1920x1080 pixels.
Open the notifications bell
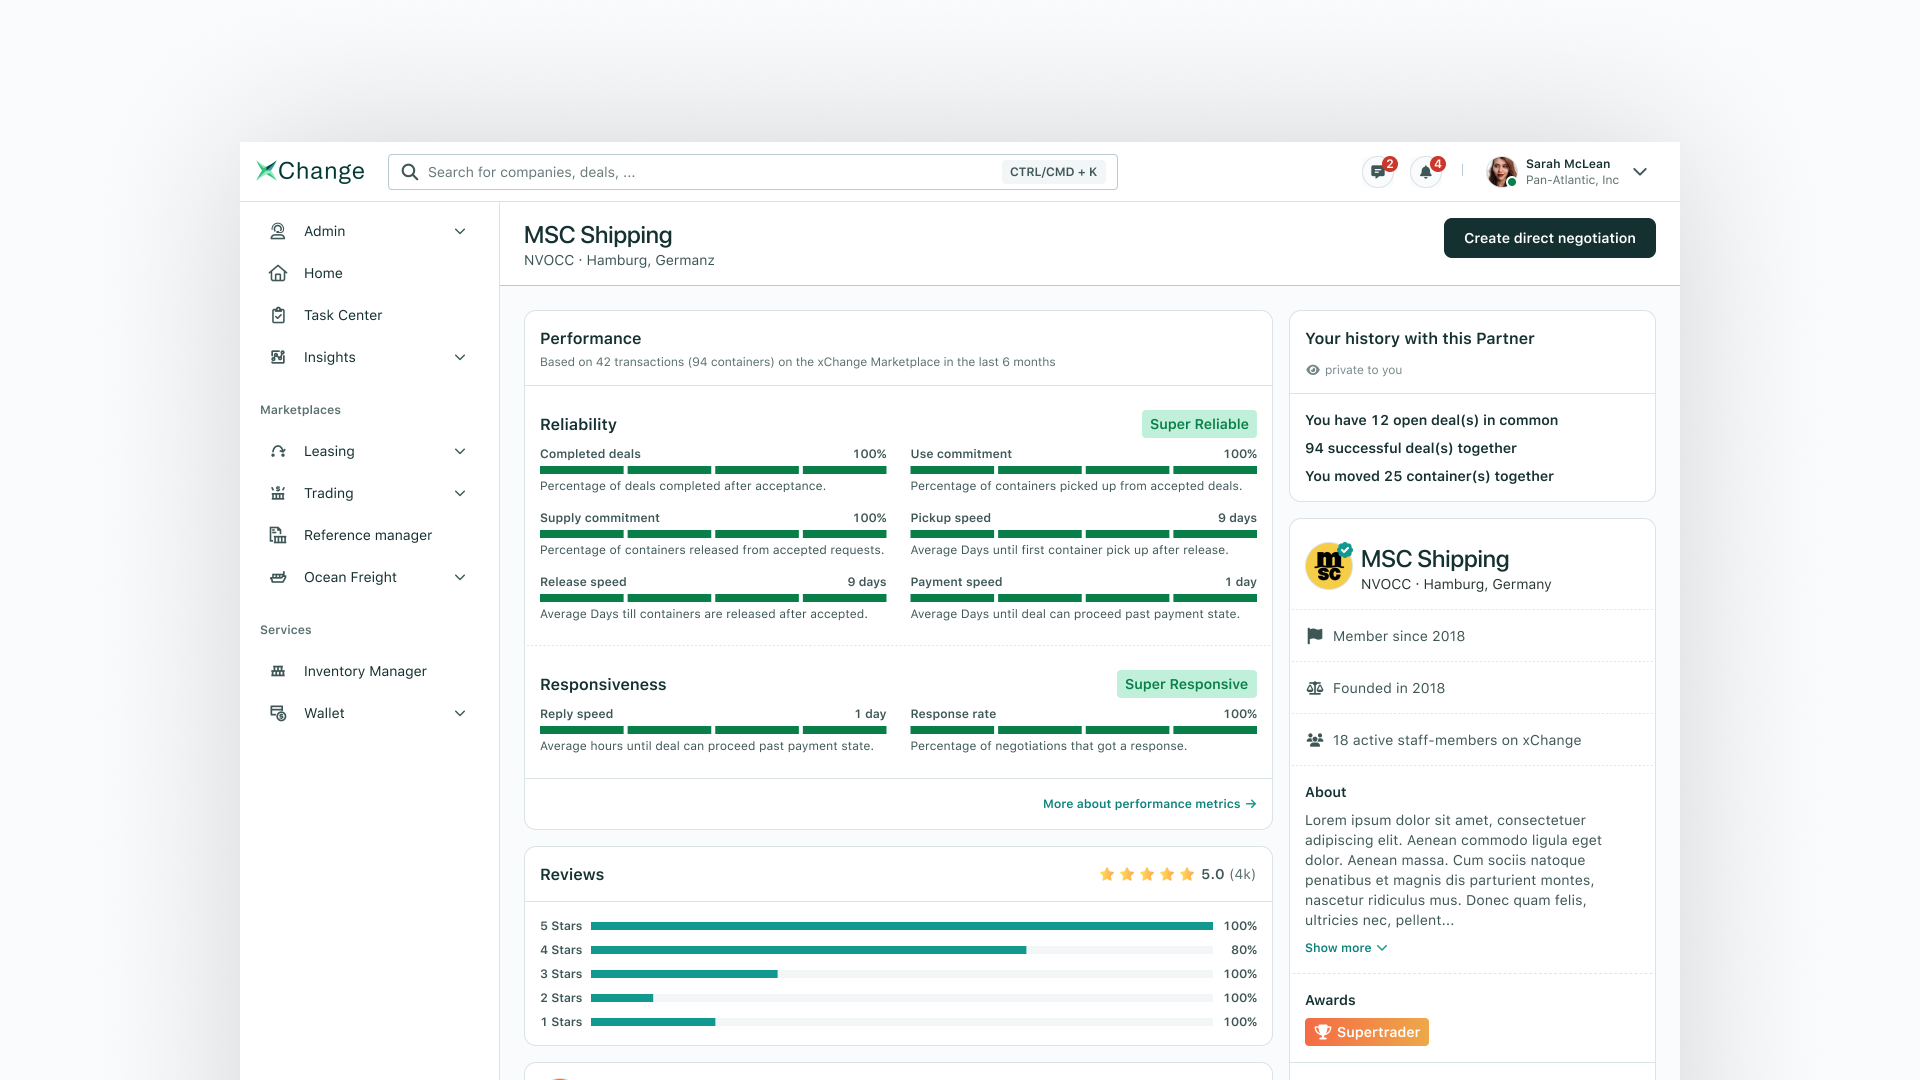1426,172
